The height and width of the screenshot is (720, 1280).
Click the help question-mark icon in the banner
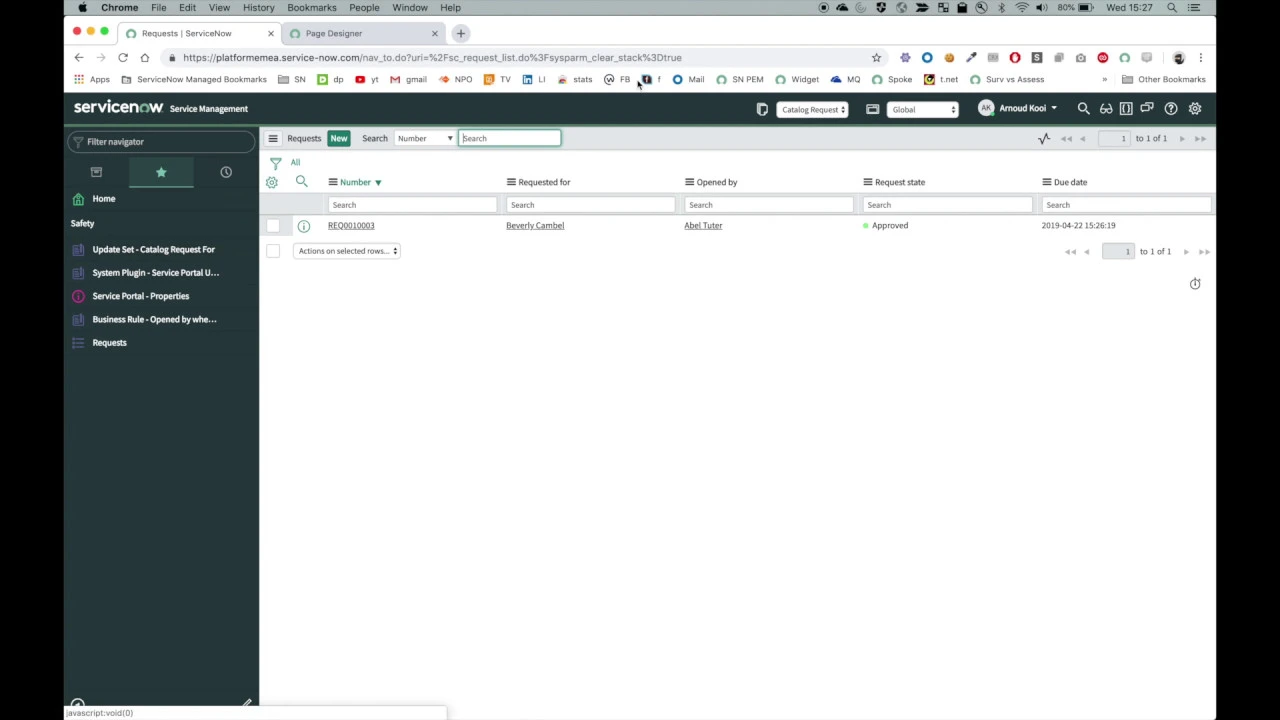pyautogui.click(x=1170, y=108)
